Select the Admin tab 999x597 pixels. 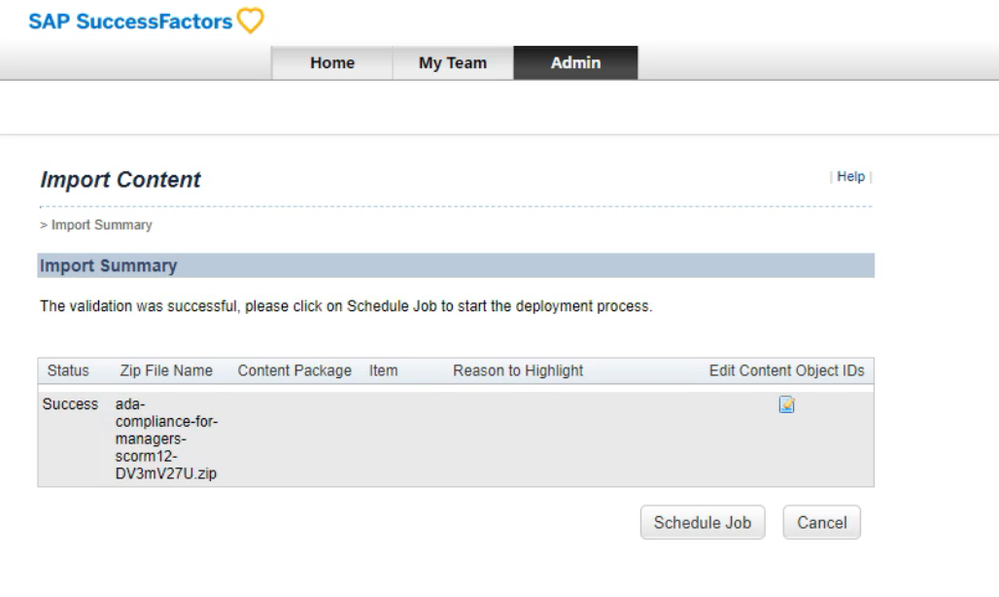[576, 63]
